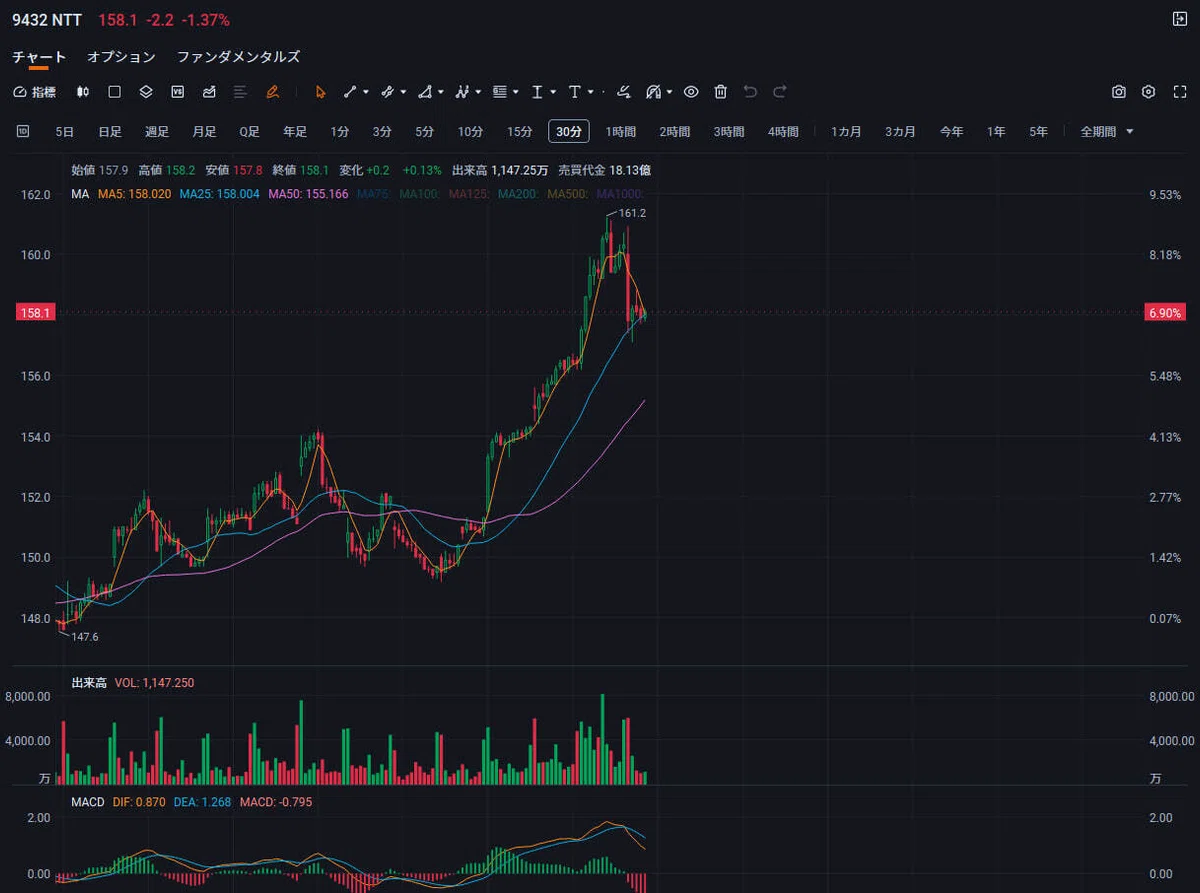Select the triangle shape drawing tool
Screen dimensions: 1200x893
[x=425, y=92]
